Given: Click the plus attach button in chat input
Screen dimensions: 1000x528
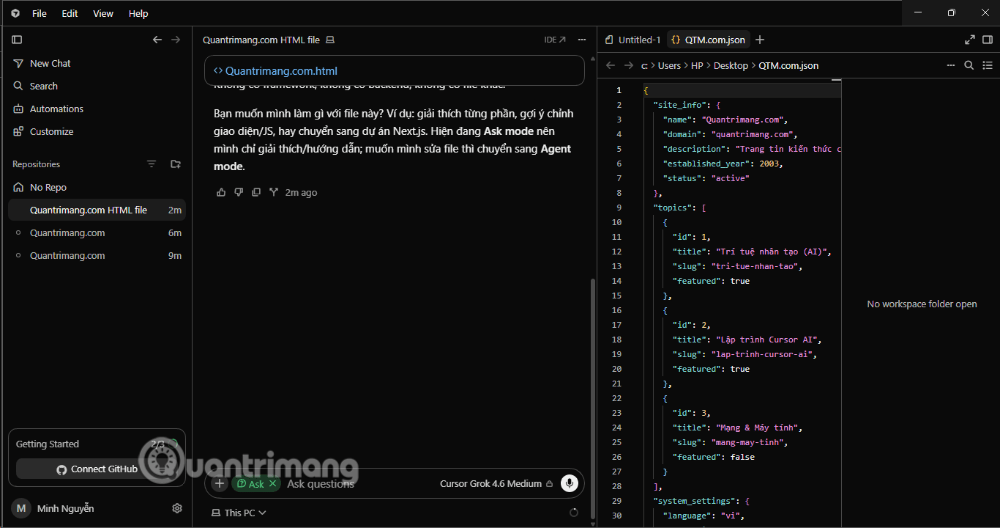Looking at the screenshot, I should [x=219, y=483].
